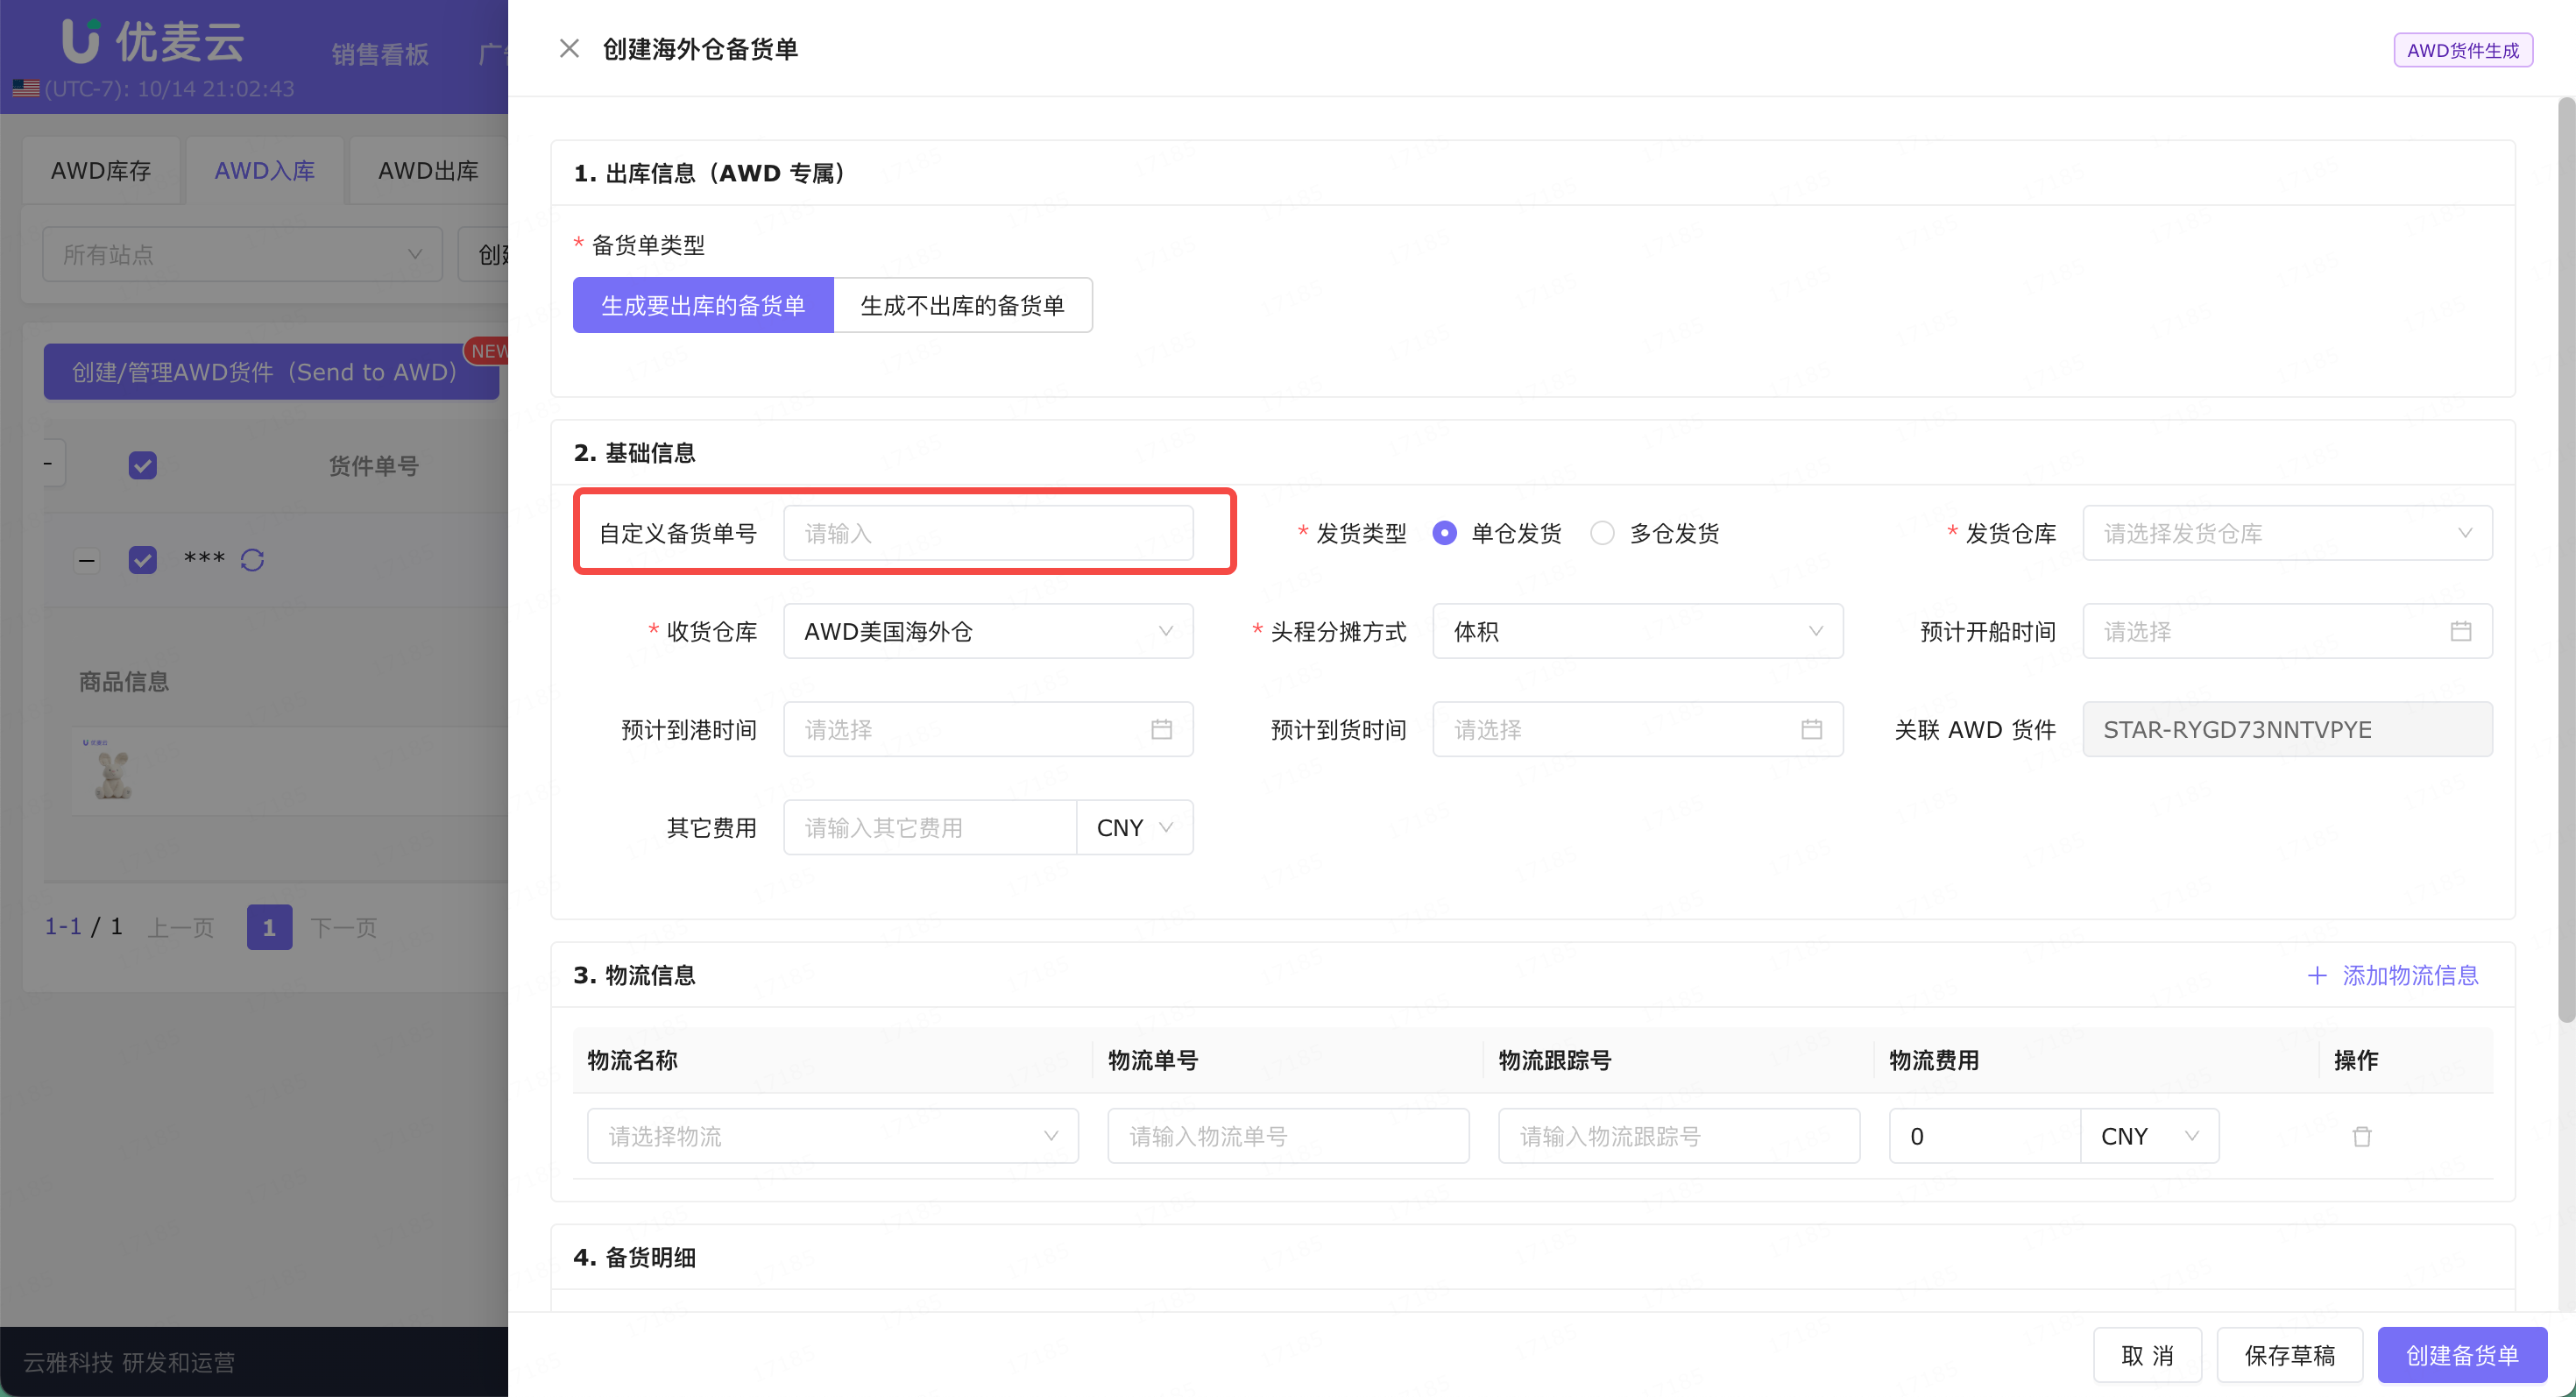The image size is (2576, 1397).
Task: Open 所有站点 dropdown in background page
Action: [242, 254]
